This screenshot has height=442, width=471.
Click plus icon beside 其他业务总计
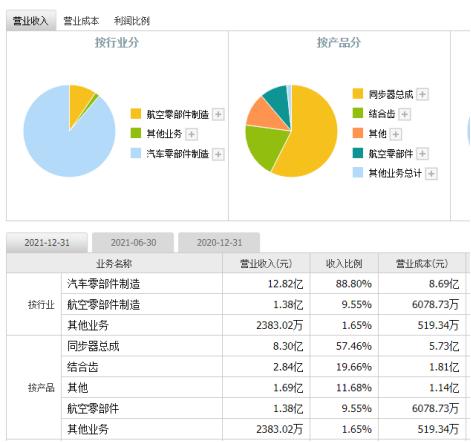[431, 174]
